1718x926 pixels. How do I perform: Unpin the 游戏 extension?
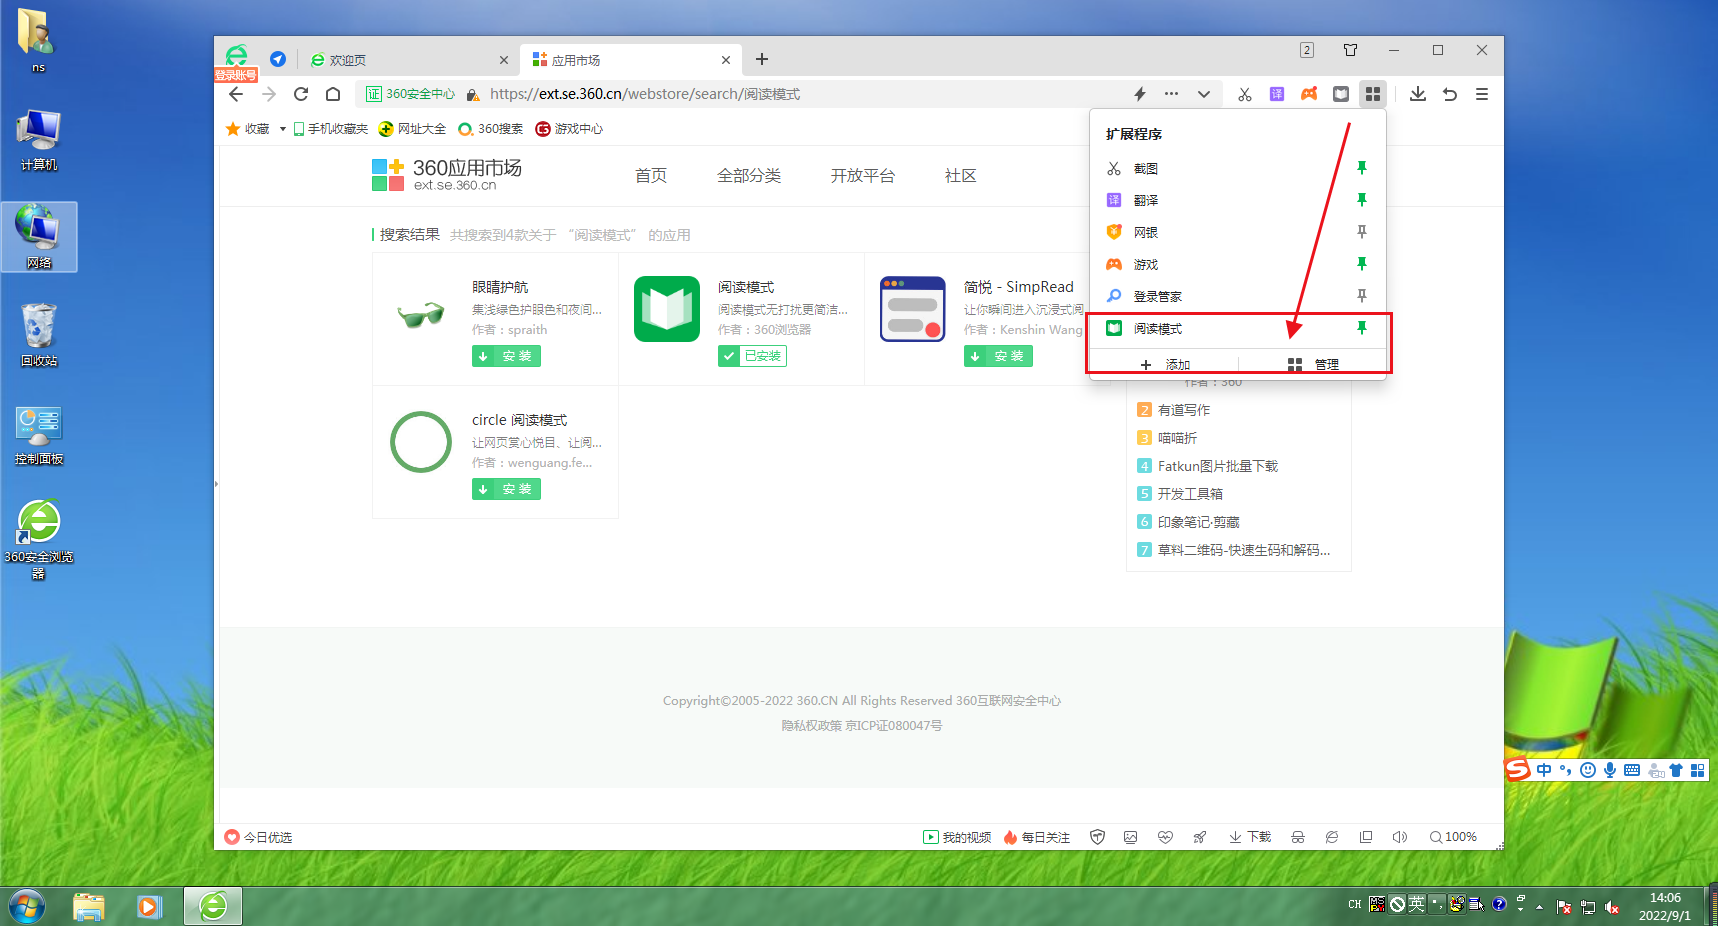point(1361,264)
